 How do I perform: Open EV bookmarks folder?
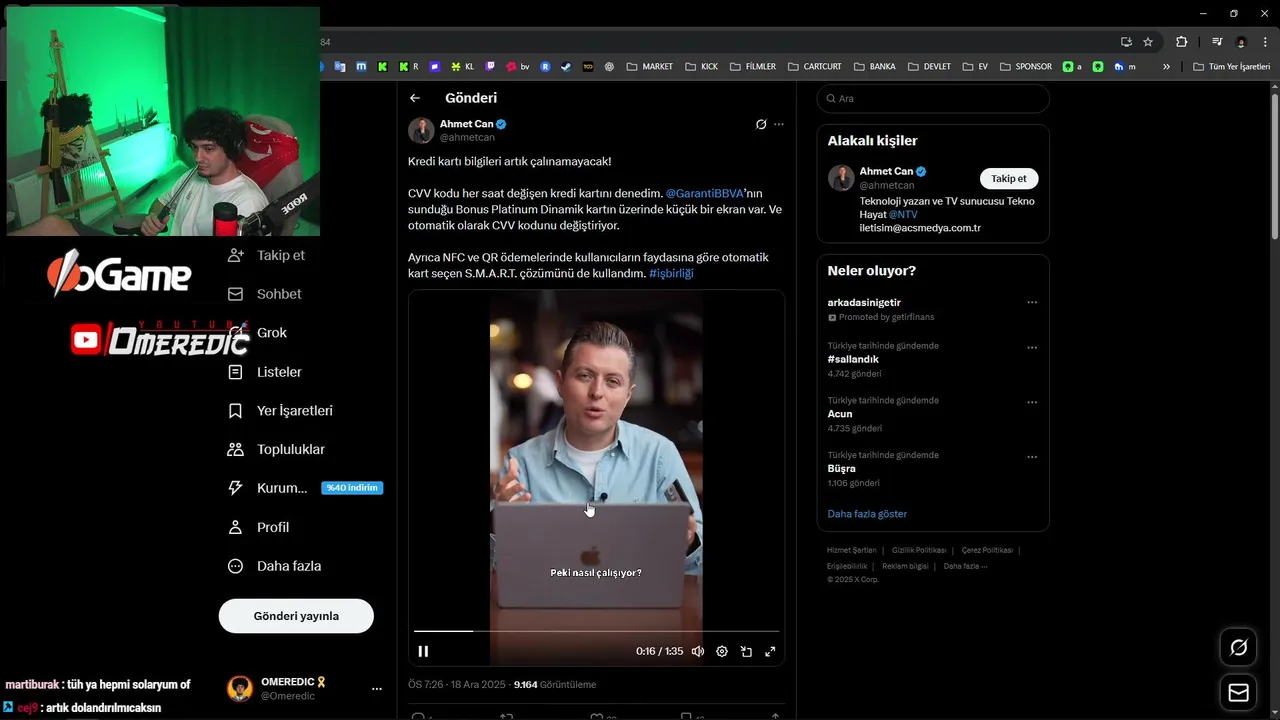975,67
